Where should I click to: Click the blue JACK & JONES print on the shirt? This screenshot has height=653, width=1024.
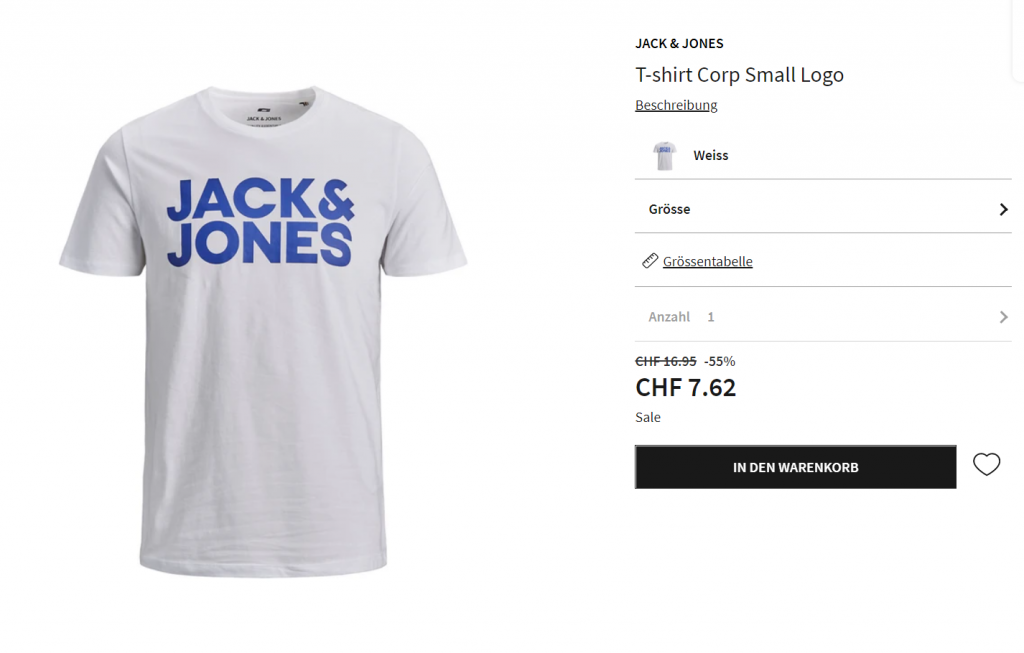coord(261,222)
